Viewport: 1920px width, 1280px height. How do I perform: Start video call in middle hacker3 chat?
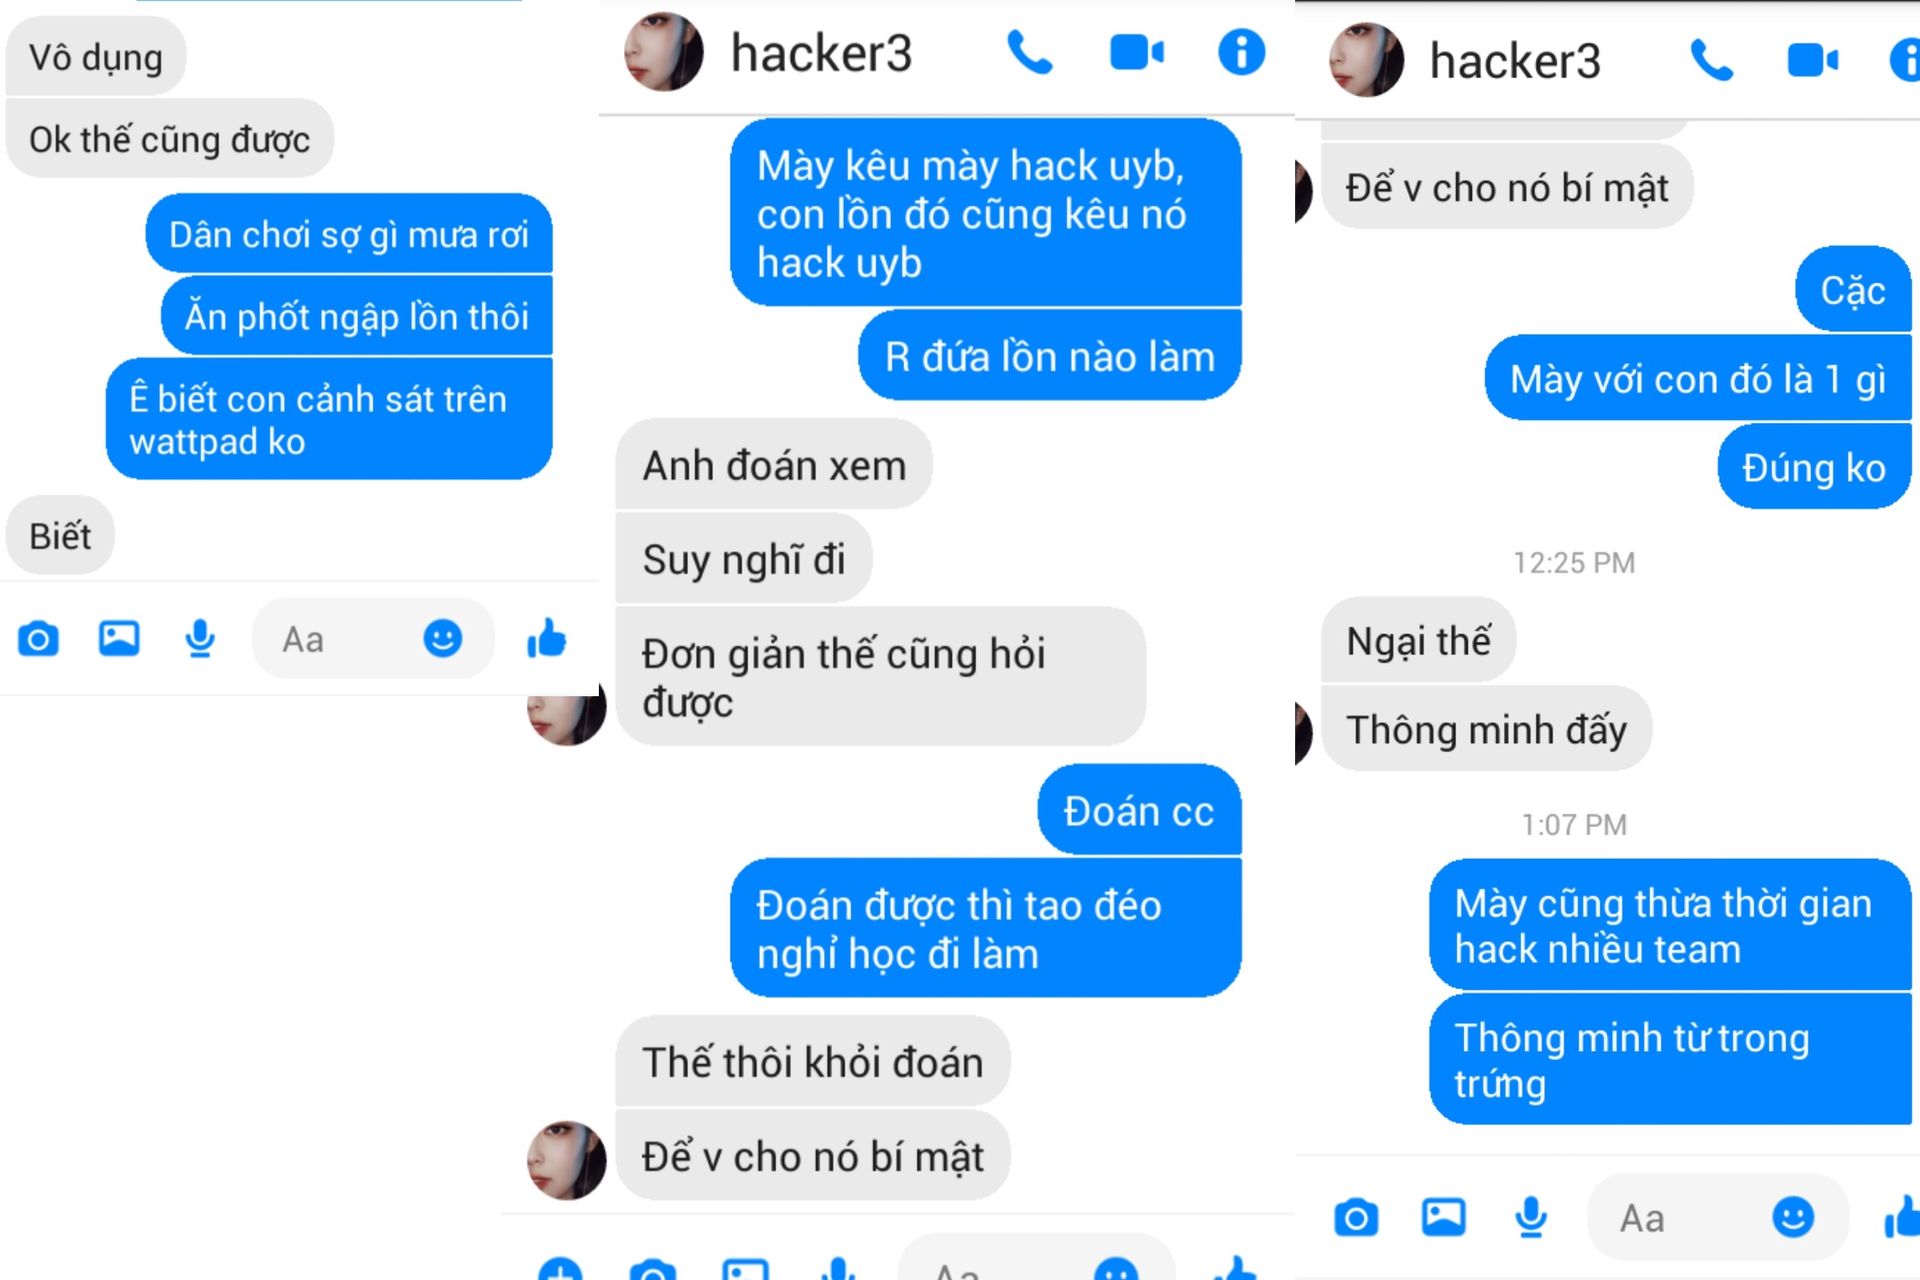(1137, 53)
